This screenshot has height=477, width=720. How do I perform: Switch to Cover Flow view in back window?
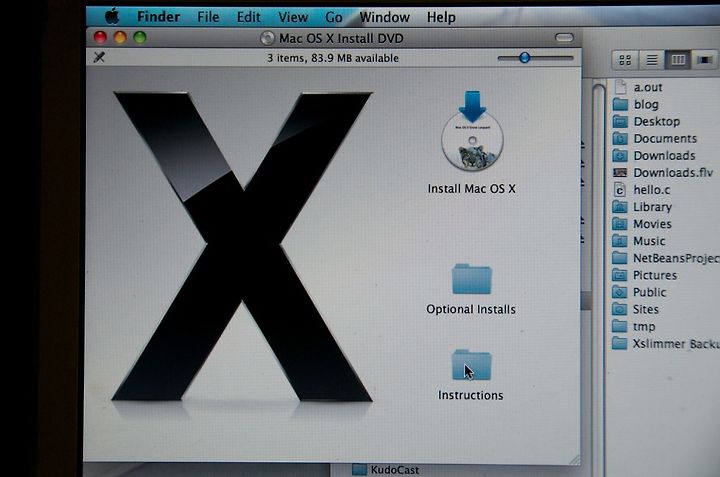click(704, 60)
